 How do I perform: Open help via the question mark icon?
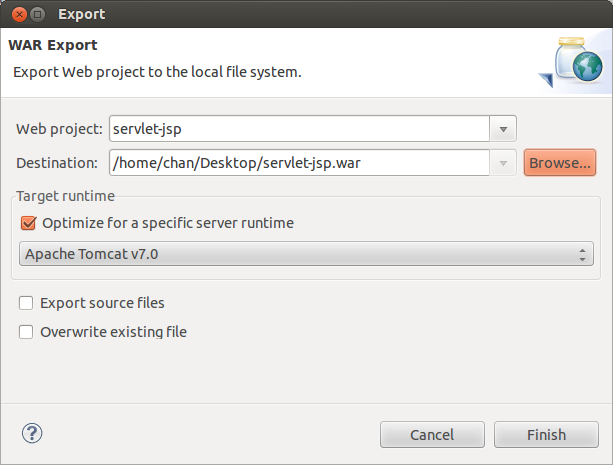coord(32,433)
